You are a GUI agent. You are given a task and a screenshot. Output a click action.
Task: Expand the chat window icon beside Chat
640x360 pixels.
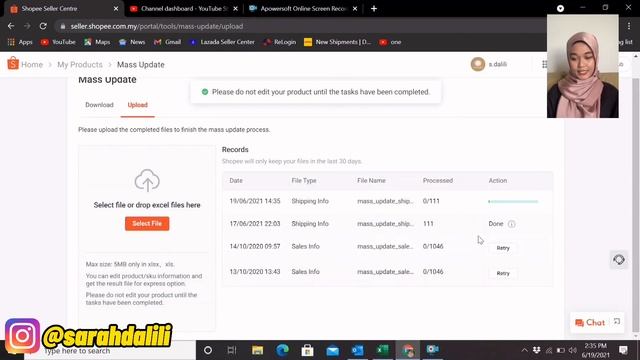pyautogui.click(x=617, y=322)
